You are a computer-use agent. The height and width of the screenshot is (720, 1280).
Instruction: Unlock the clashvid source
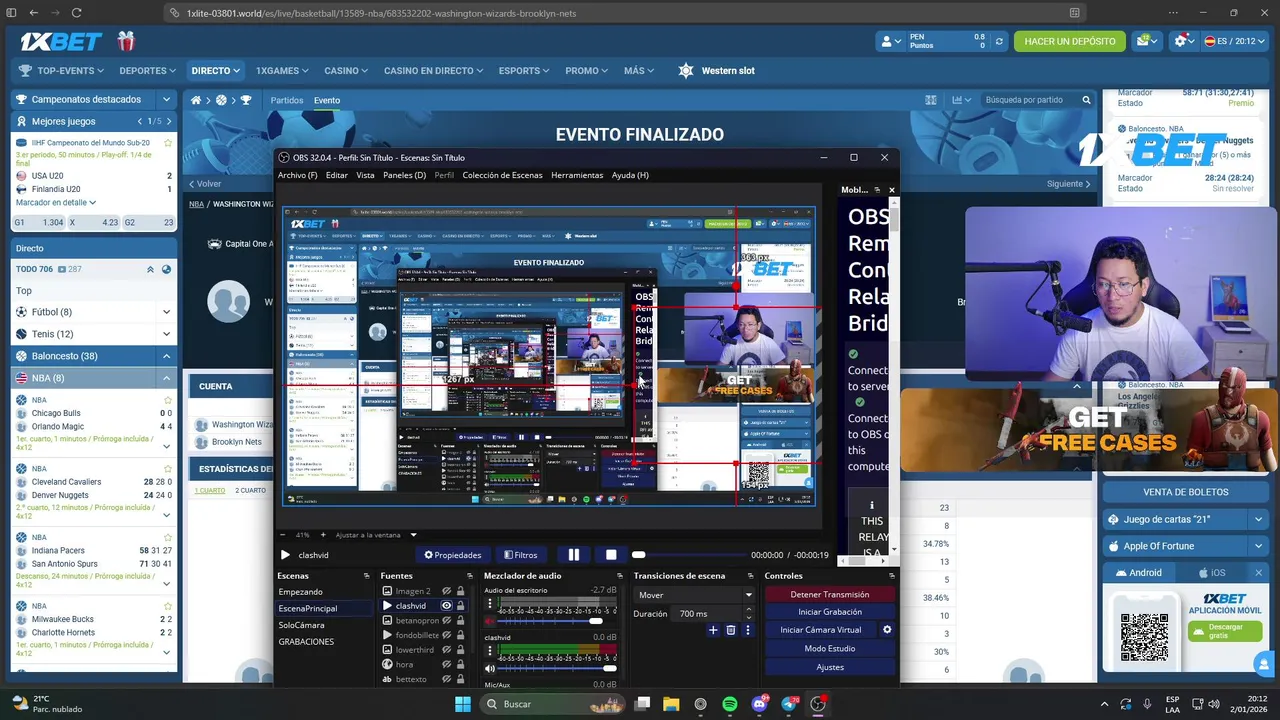coord(460,606)
